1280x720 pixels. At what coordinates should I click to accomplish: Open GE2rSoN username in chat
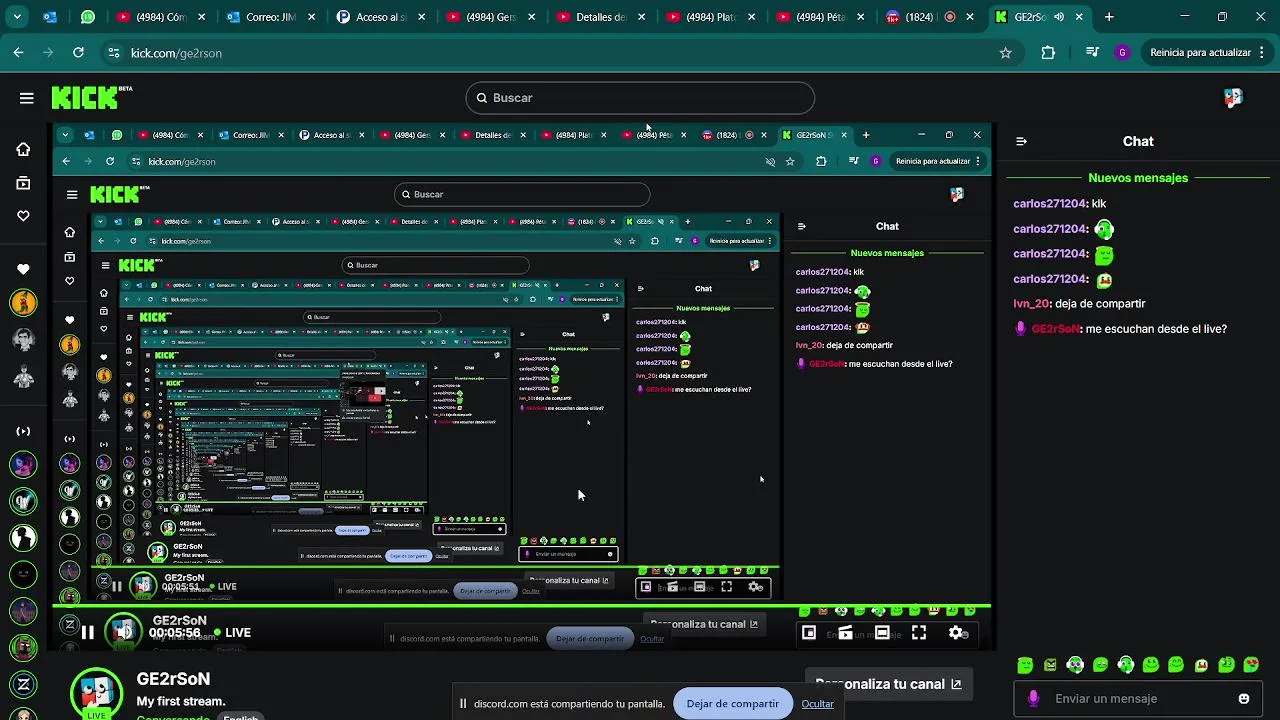pos(1055,329)
